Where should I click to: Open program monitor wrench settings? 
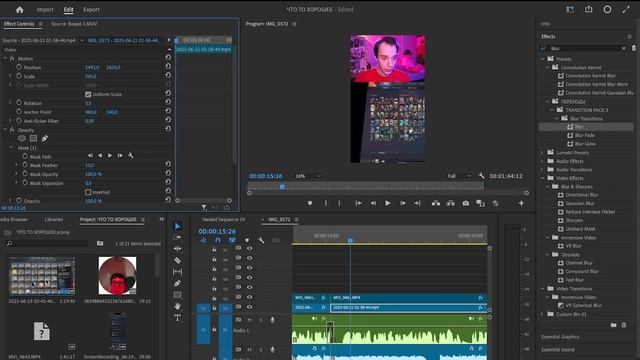point(481,176)
